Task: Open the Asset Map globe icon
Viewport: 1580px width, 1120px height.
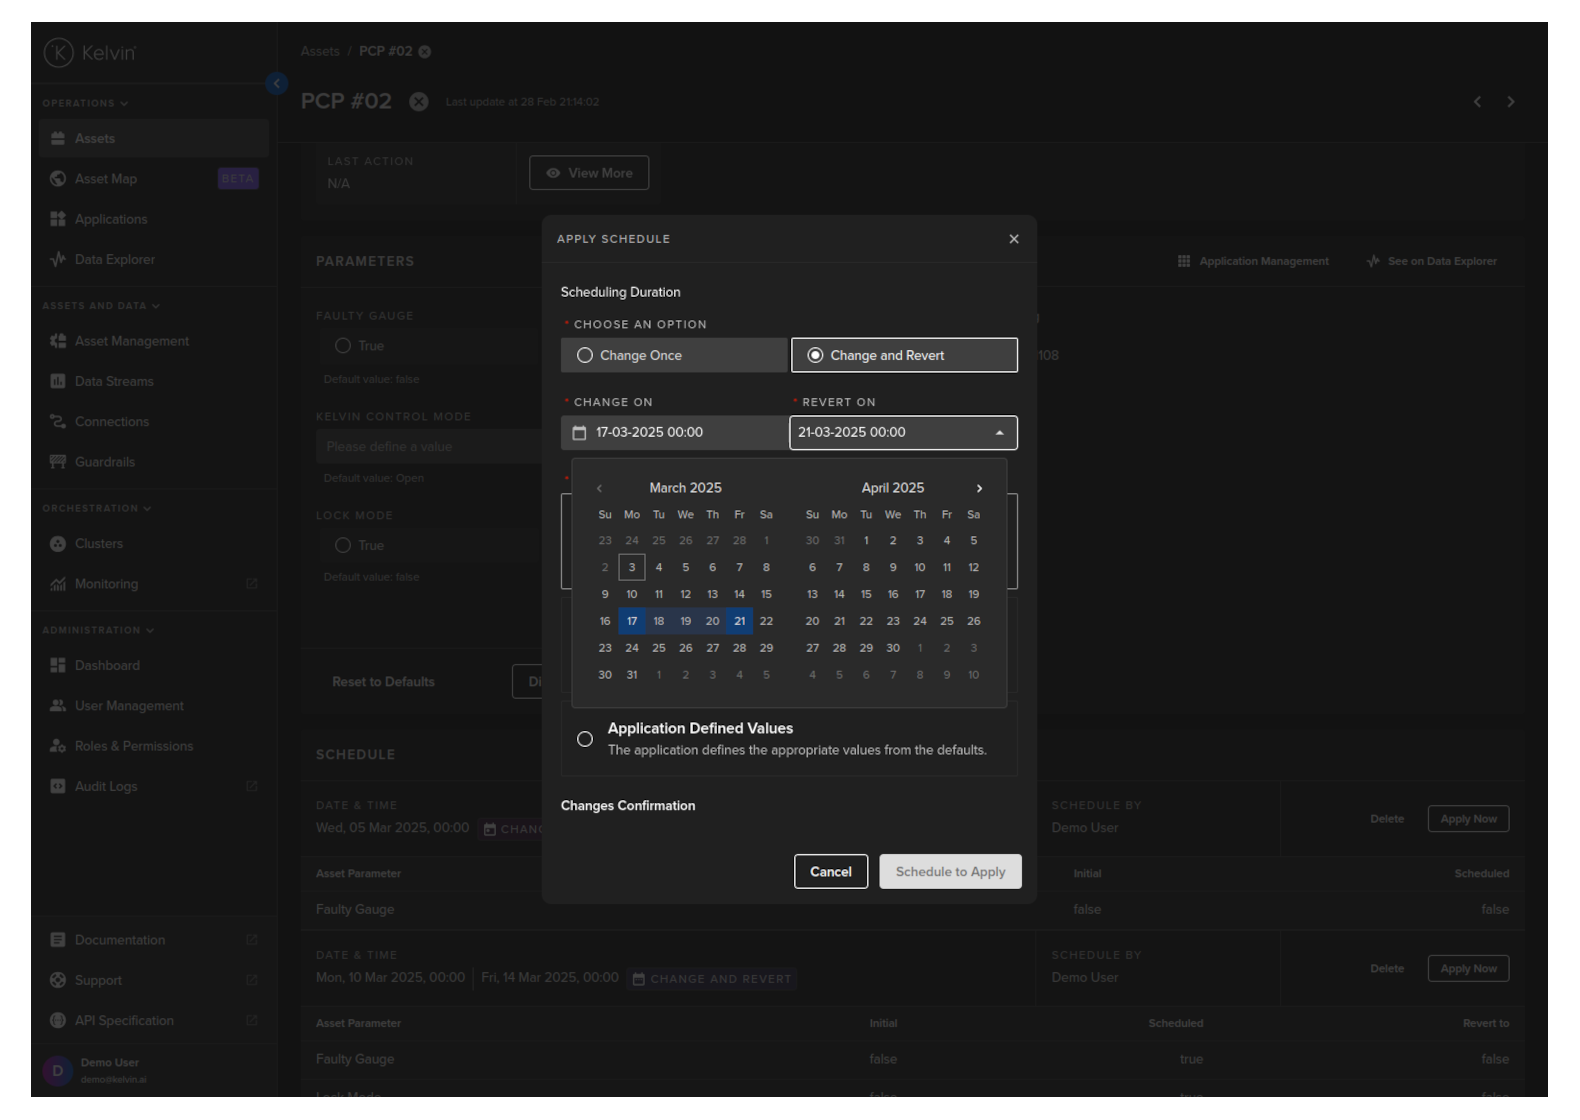Action: (58, 179)
